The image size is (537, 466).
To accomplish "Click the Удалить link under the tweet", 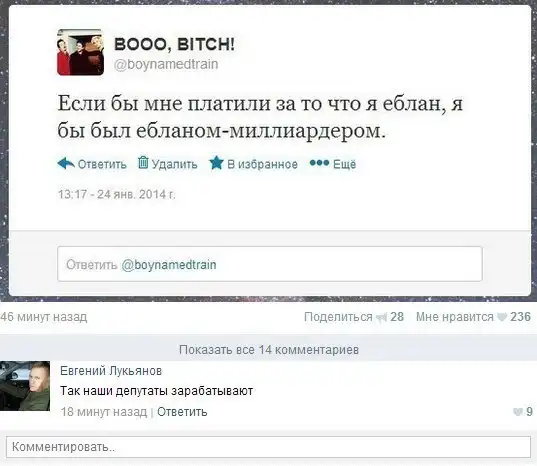I will coord(174,164).
